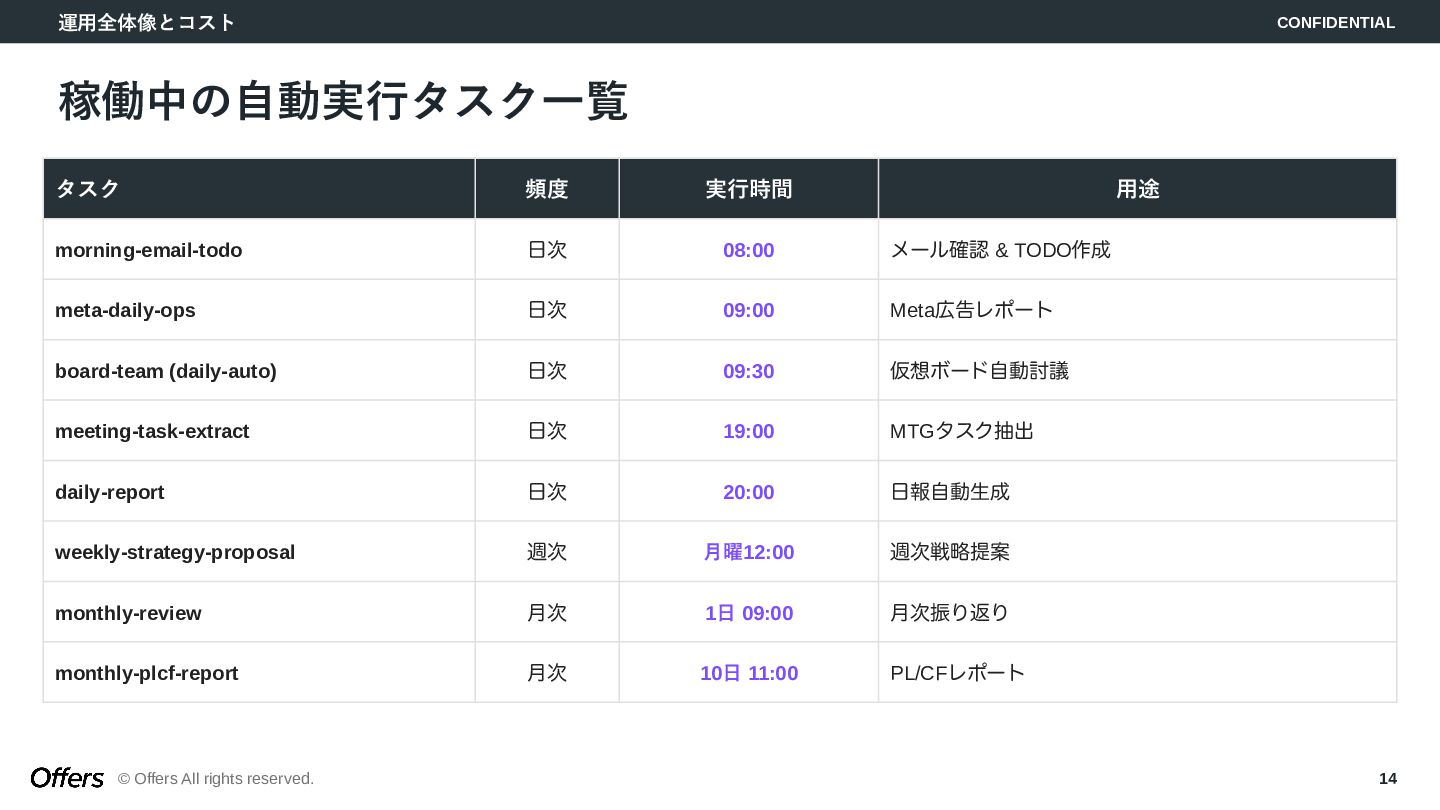Select the board-team (daily-auto) row label
Viewport: 1440px width, 810px height.
coord(166,371)
